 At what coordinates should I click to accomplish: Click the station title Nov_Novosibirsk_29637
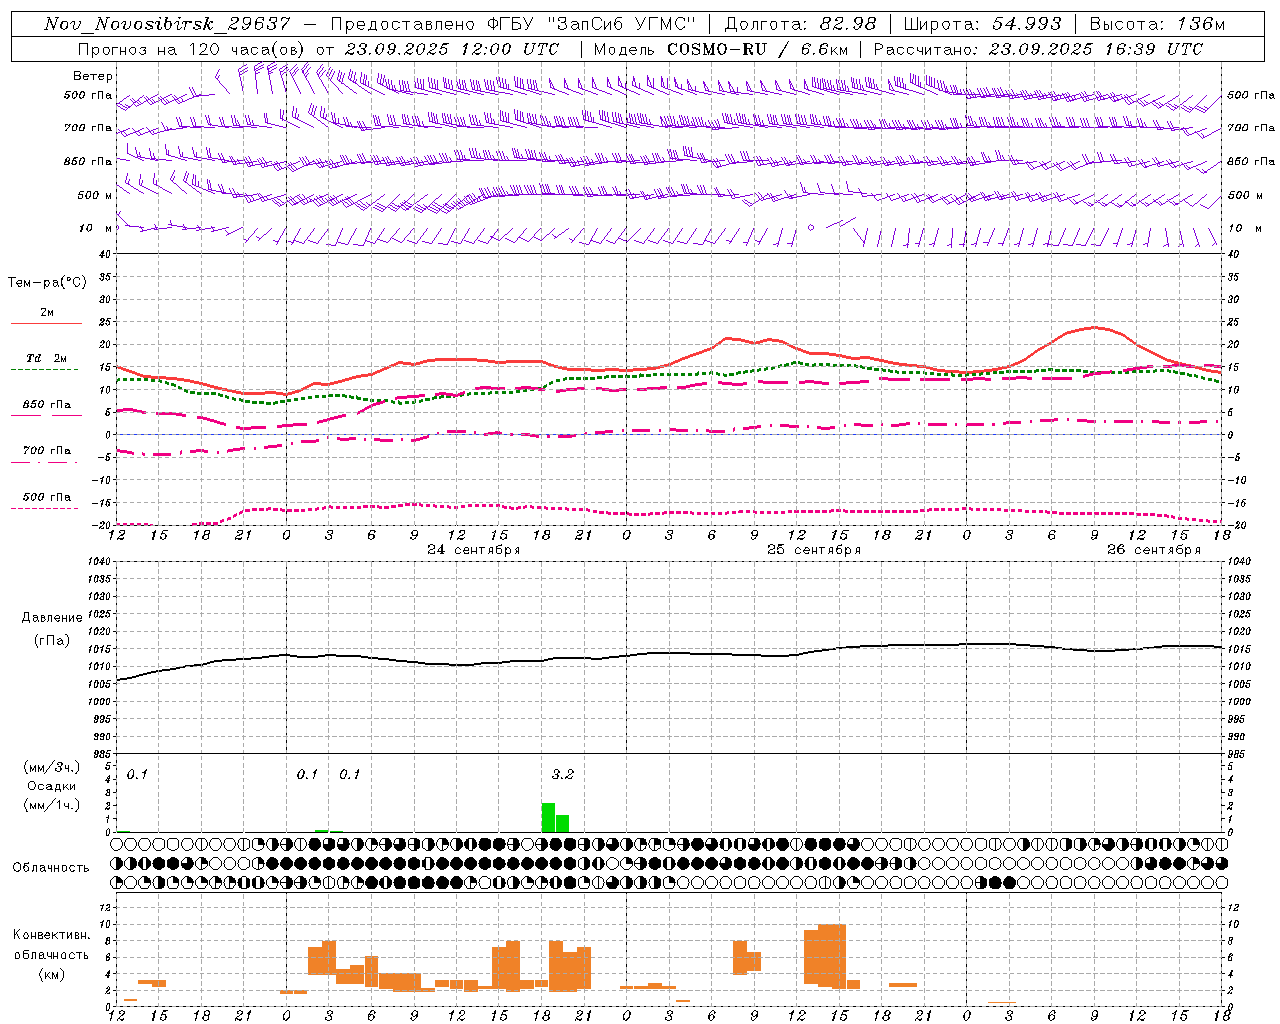coord(167,23)
